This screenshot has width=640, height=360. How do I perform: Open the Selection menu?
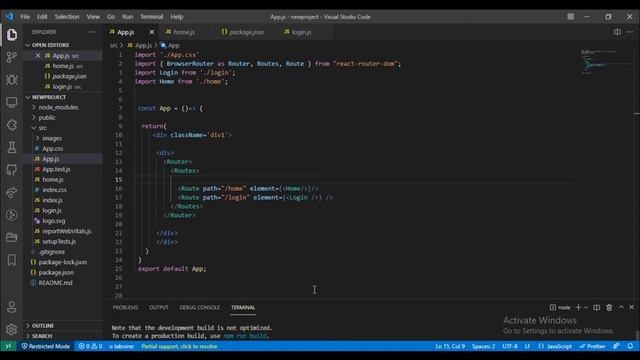[67, 17]
